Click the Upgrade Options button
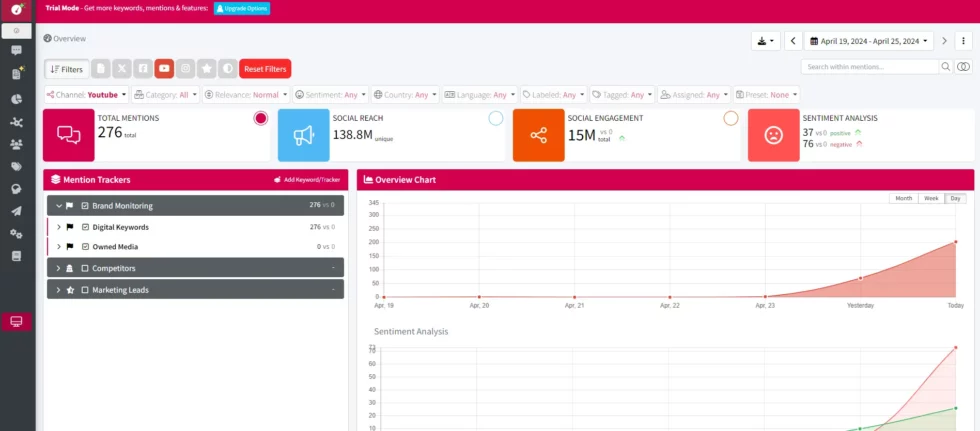This screenshot has width=980, height=431. [x=242, y=9]
